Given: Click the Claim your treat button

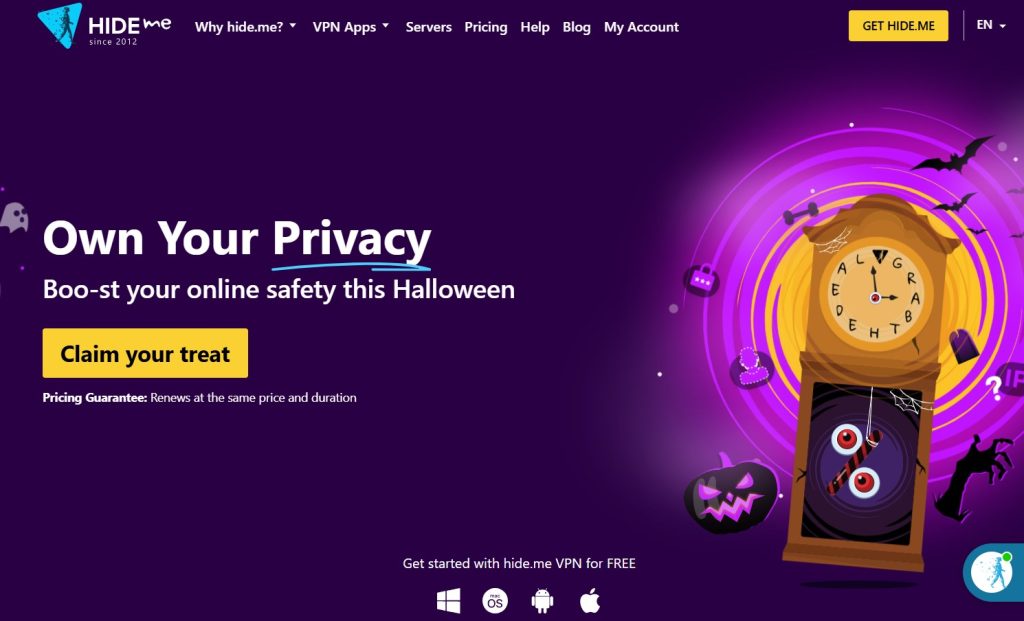Looking at the screenshot, I should click(145, 353).
